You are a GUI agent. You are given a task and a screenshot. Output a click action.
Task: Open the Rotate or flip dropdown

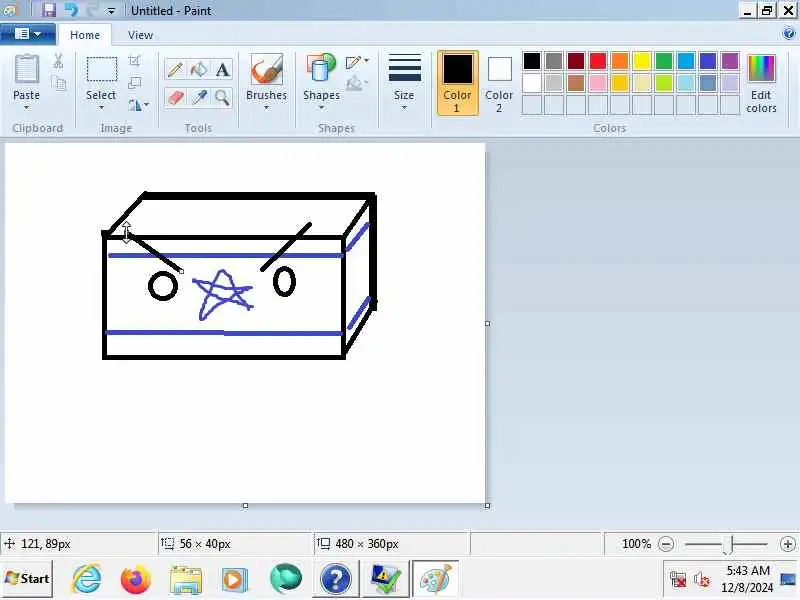[138, 105]
